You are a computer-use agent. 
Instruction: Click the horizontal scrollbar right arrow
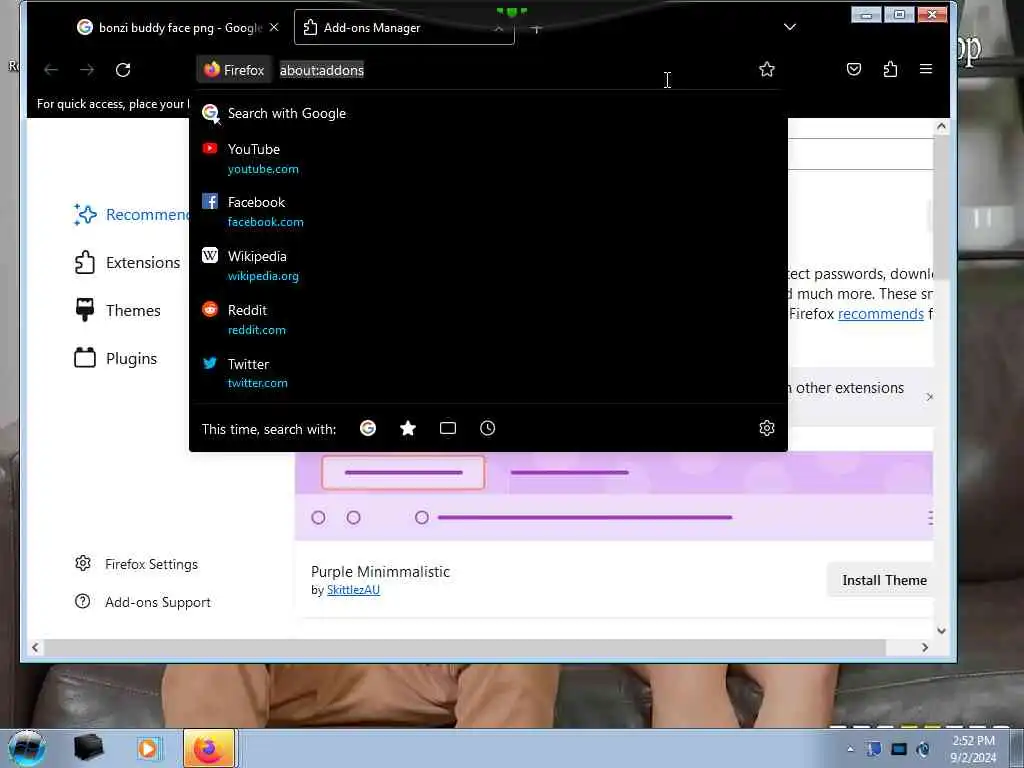tap(925, 647)
